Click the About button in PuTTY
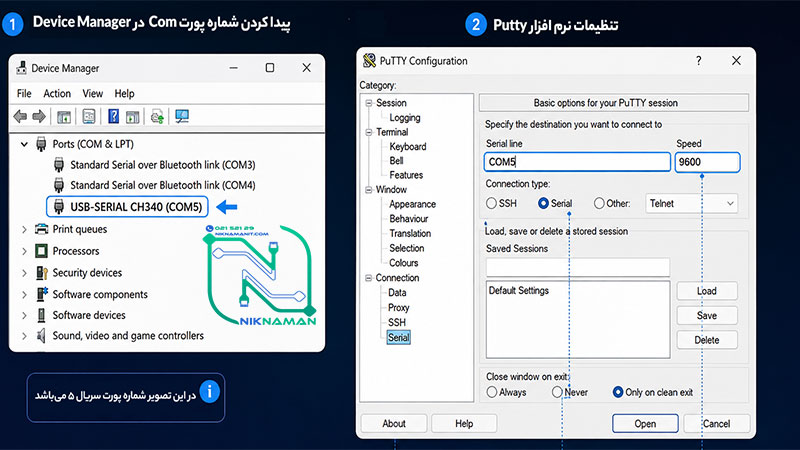800x450 pixels. (x=394, y=423)
